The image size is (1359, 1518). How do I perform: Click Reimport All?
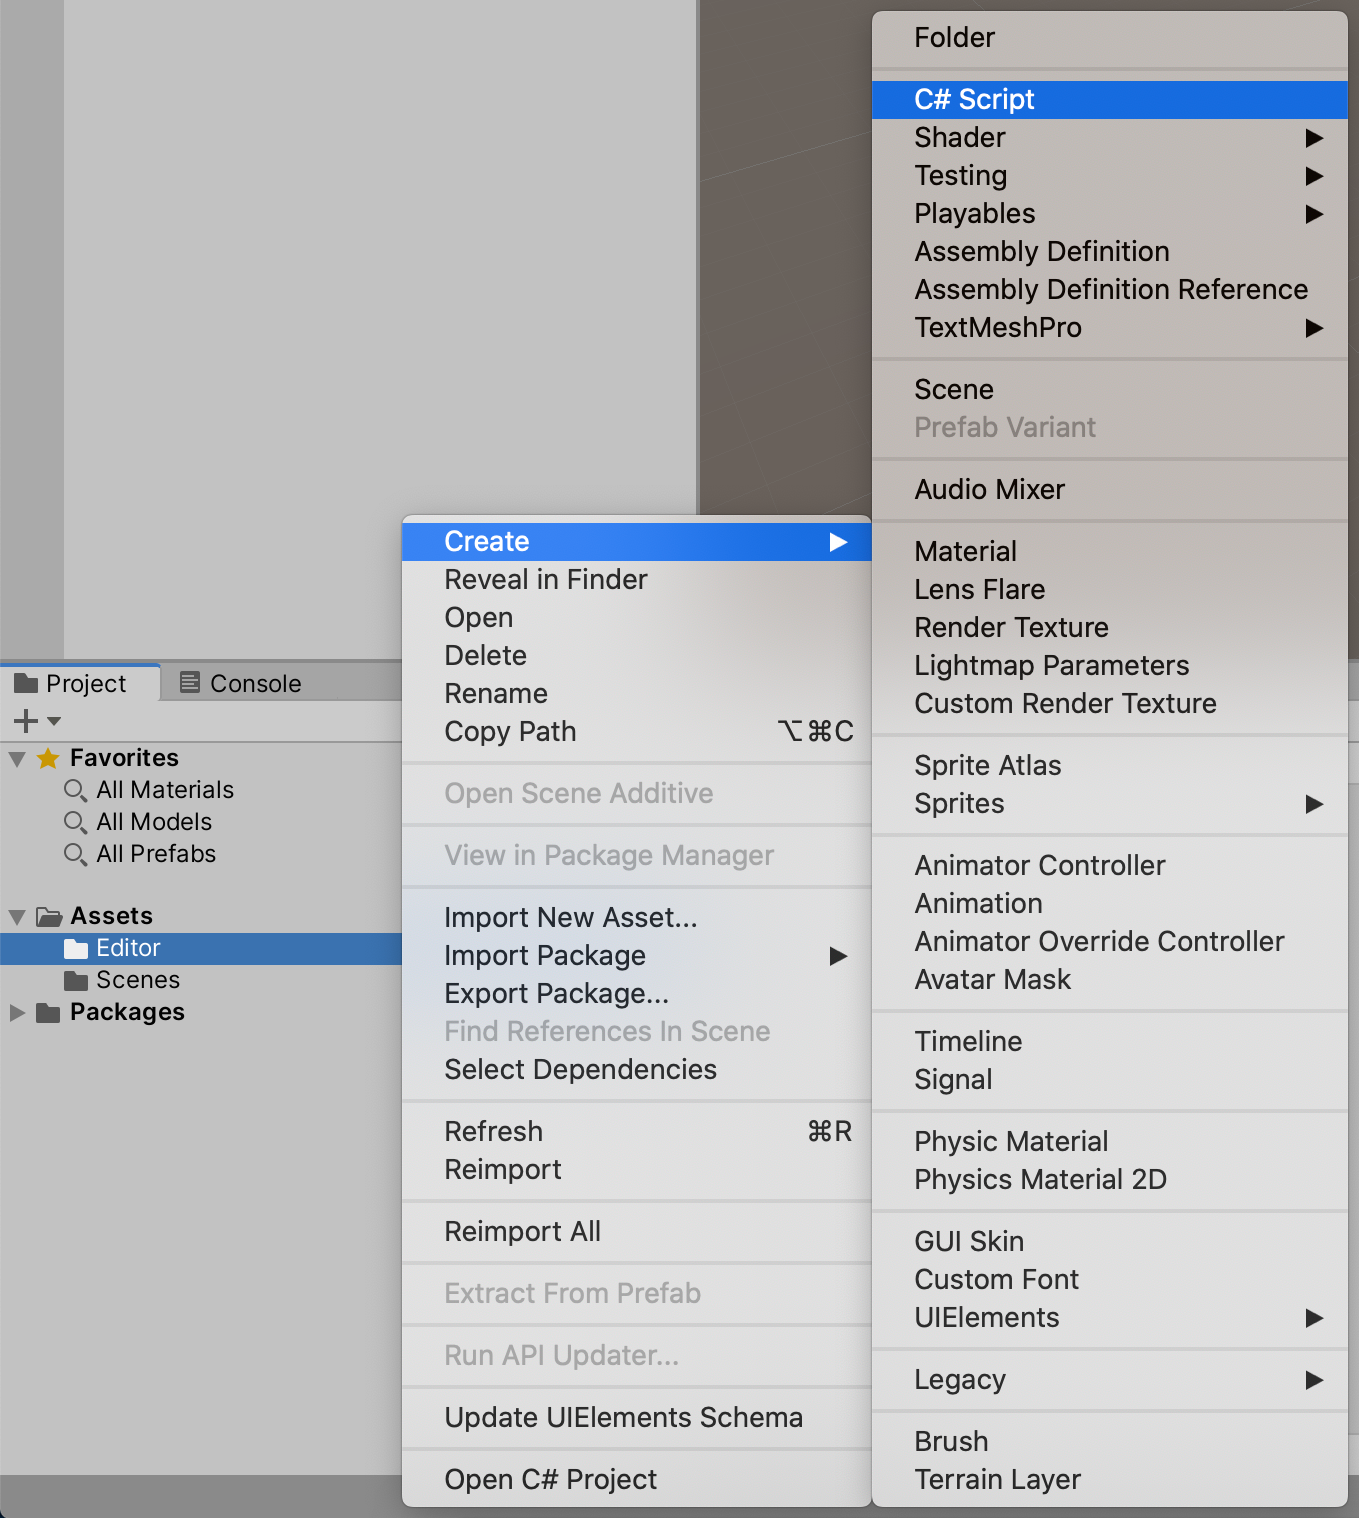coord(522,1231)
